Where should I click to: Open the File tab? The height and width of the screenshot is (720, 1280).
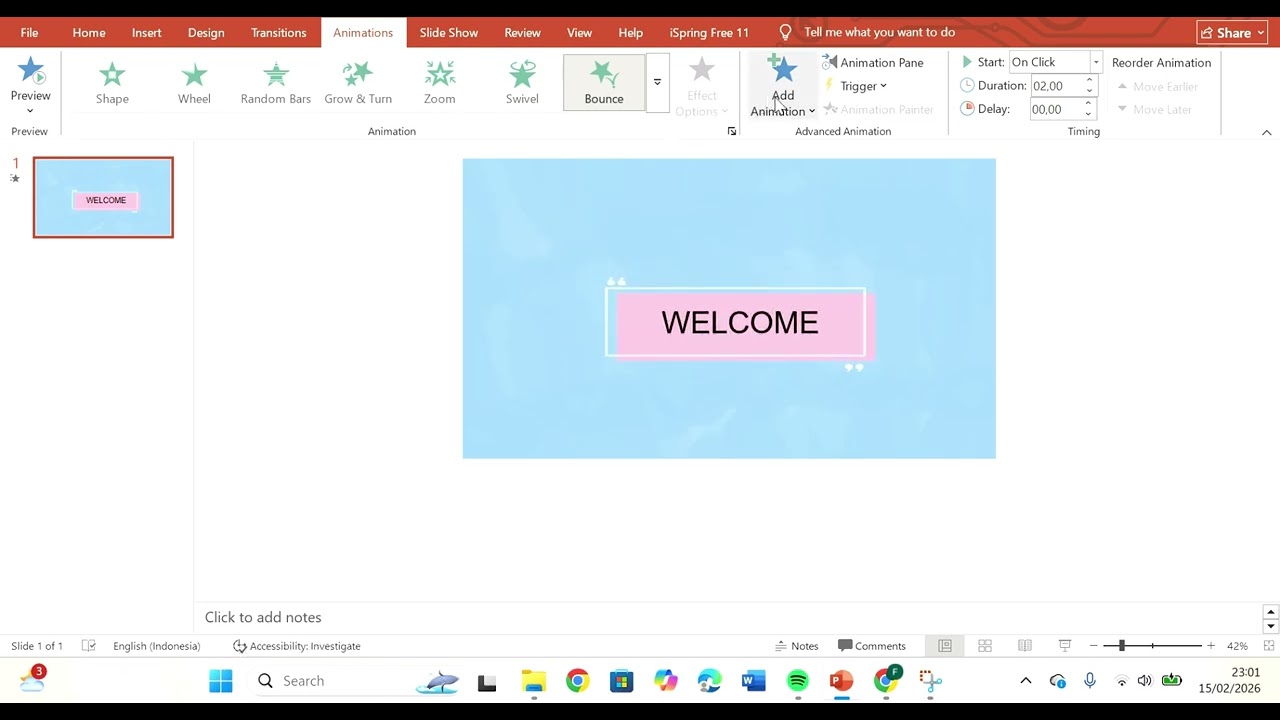[29, 33]
